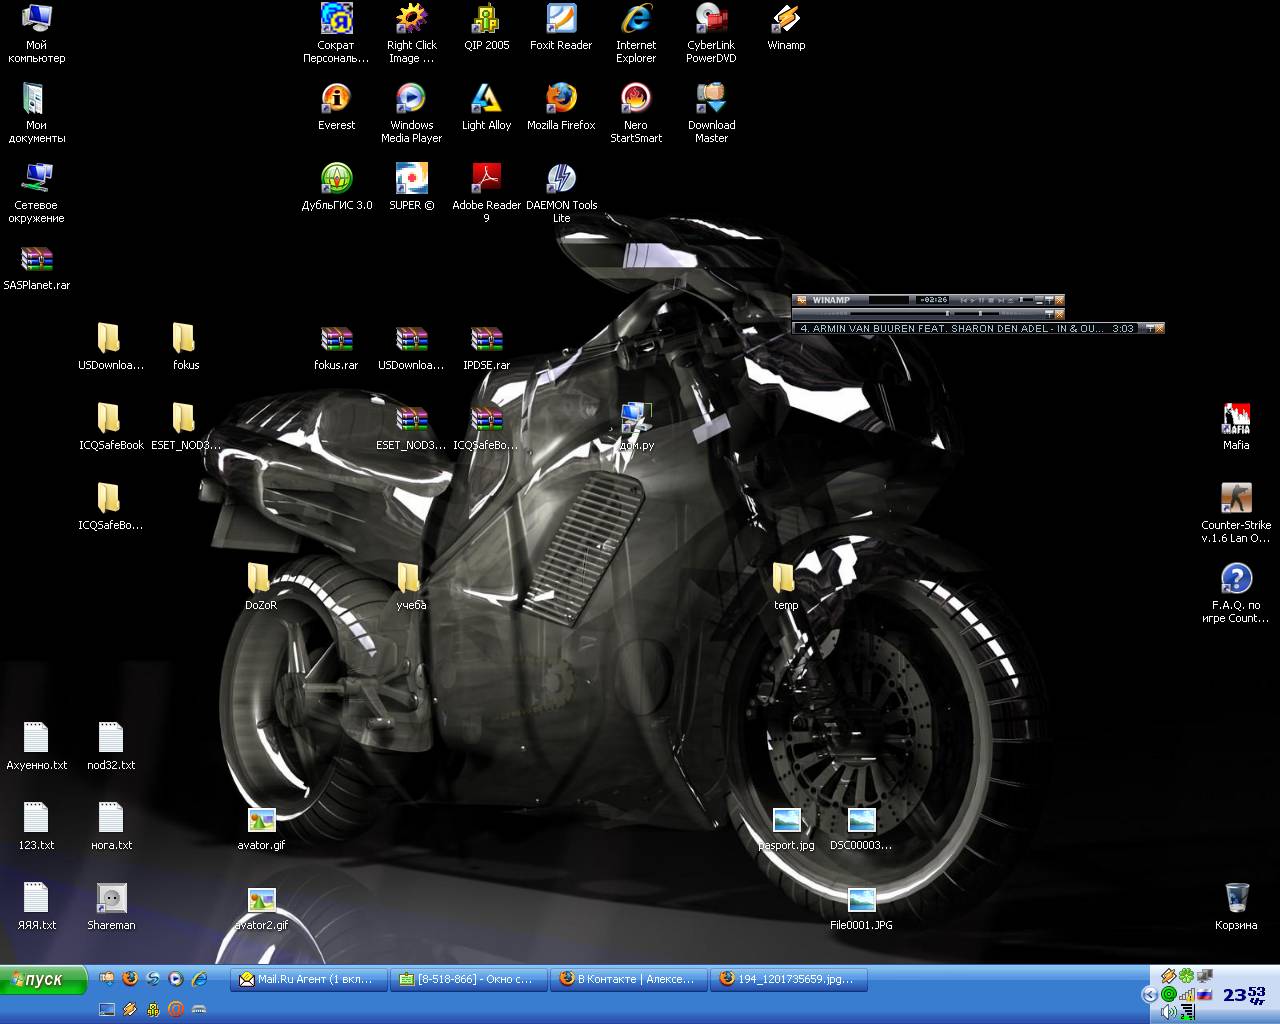
Task: Pause playback in the Winamp mini player
Action: click(982, 300)
